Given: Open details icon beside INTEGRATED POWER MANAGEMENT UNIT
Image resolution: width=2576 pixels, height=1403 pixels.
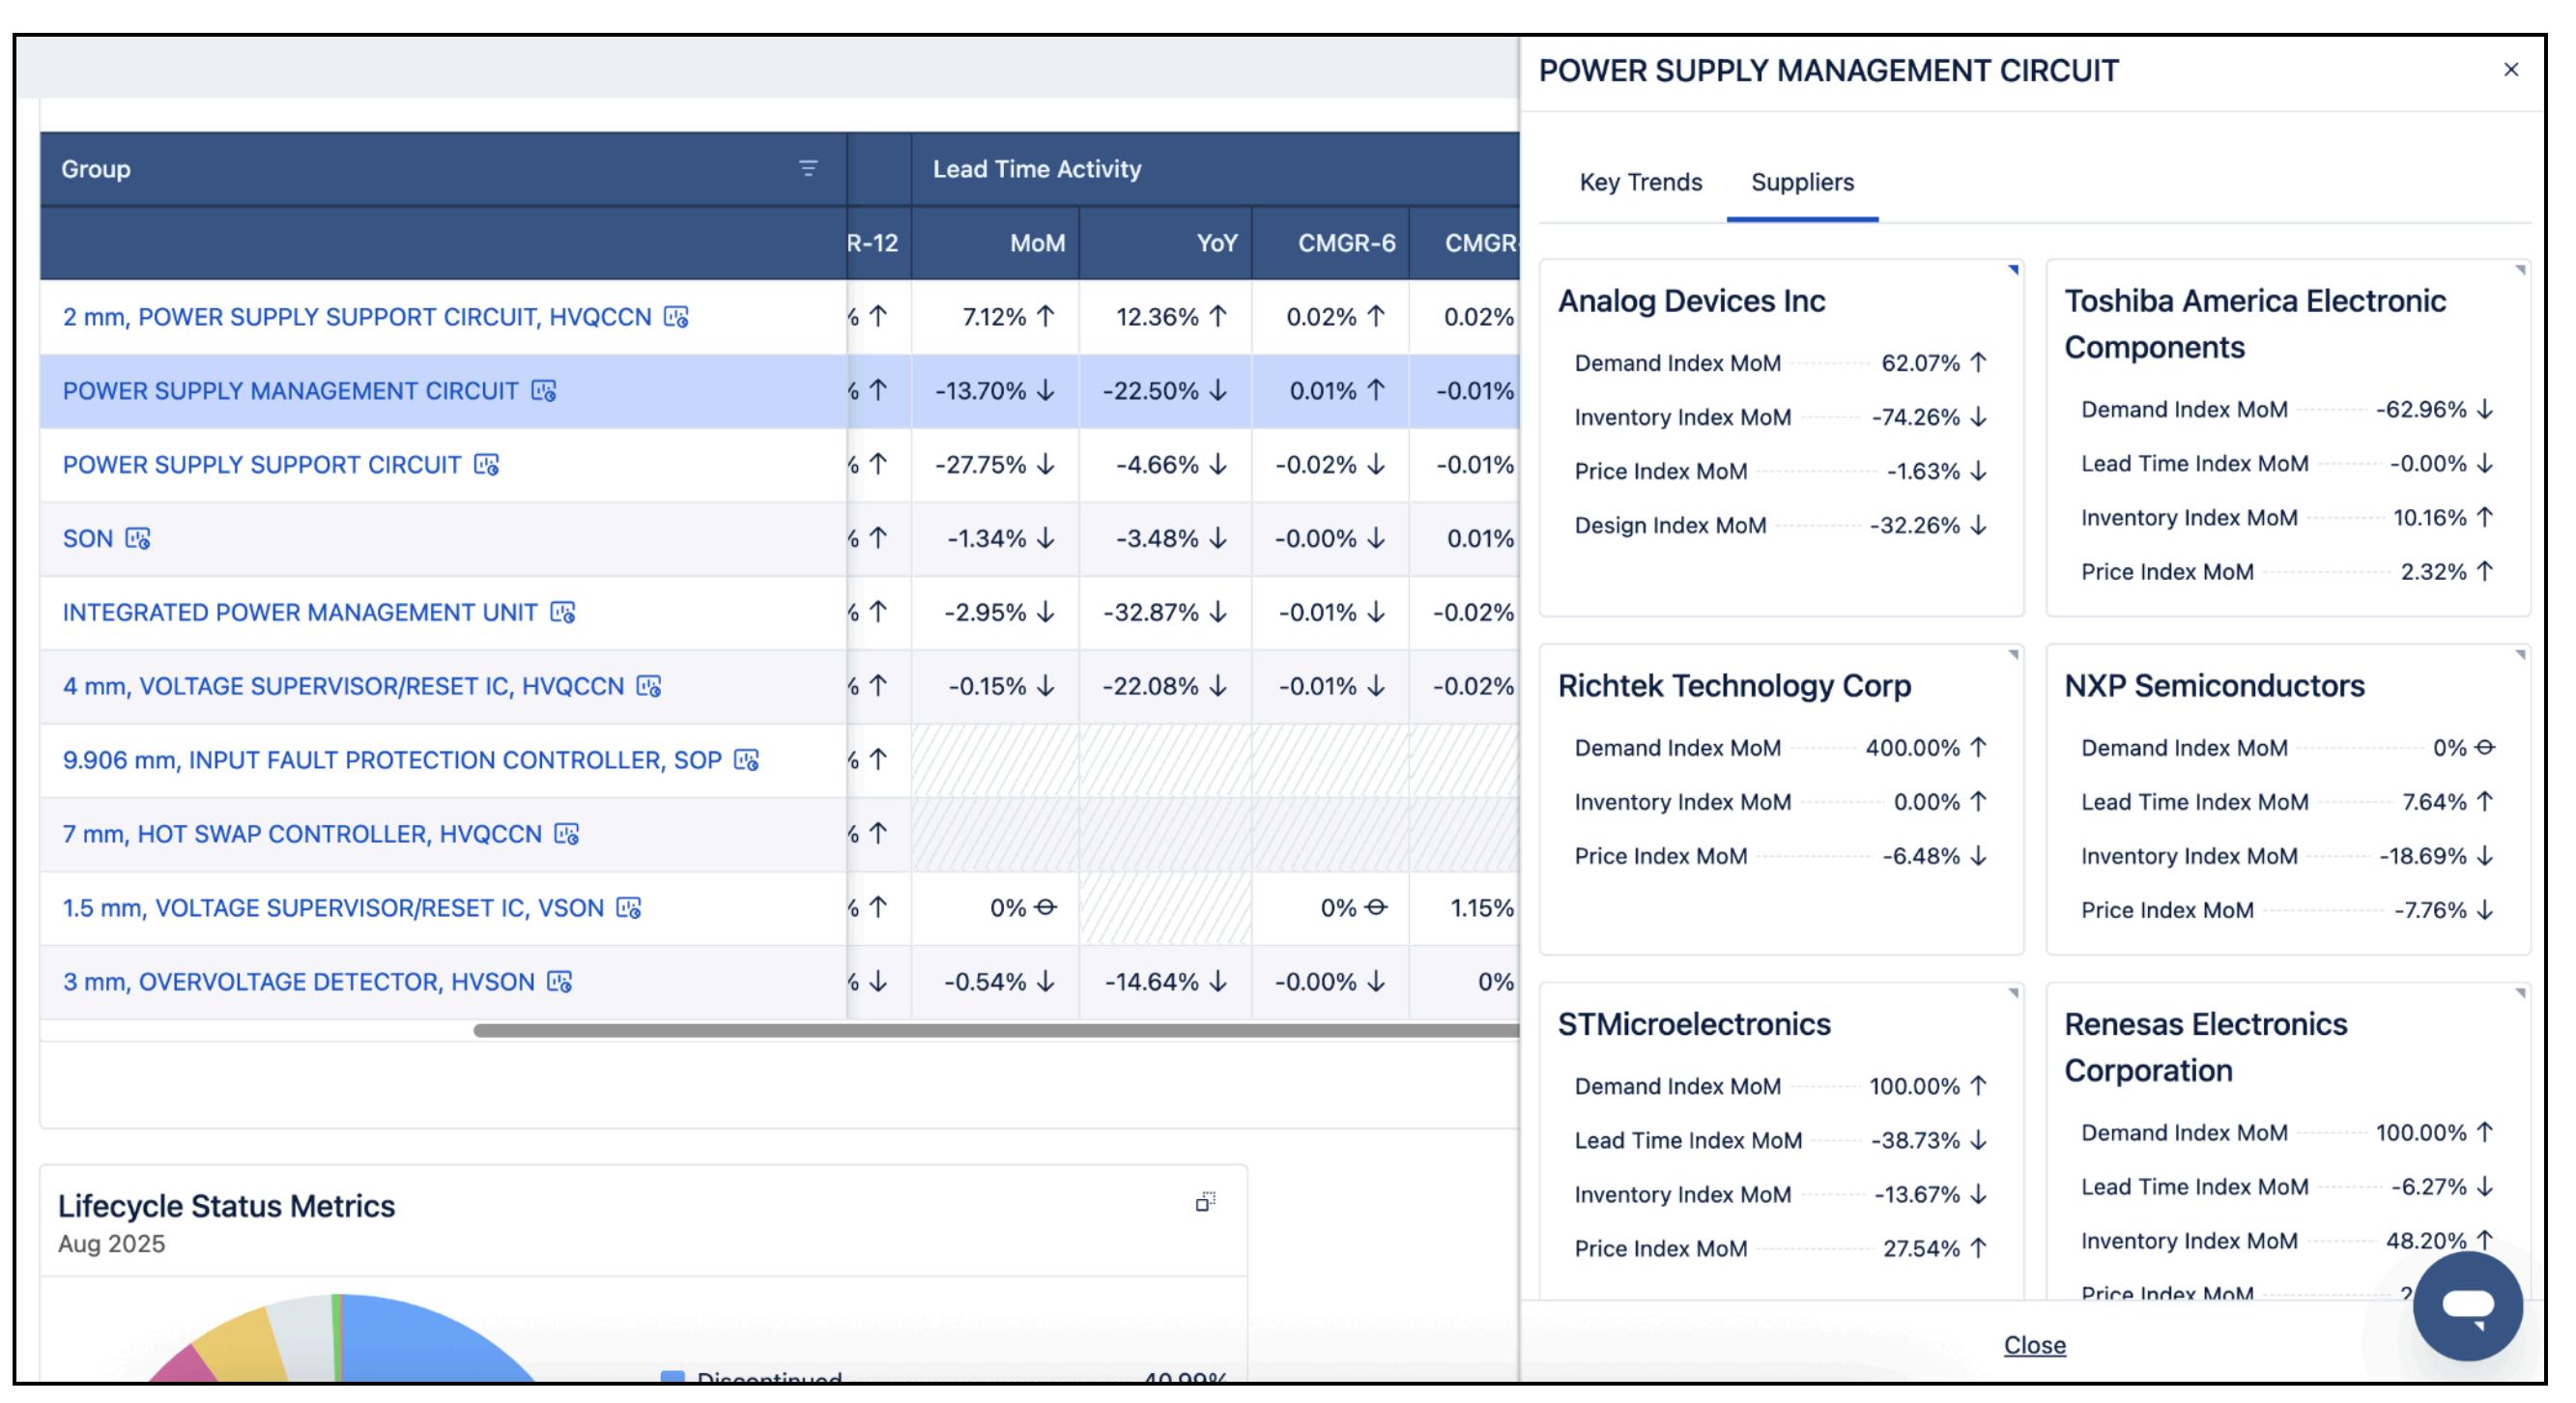Looking at the screenshot, I should tap(564, 613).
